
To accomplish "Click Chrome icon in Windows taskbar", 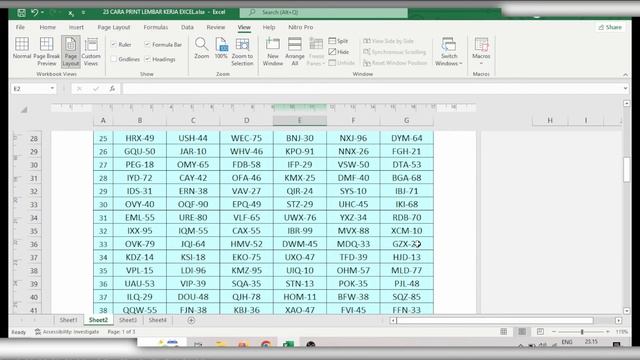I will (x=266, y=345).
